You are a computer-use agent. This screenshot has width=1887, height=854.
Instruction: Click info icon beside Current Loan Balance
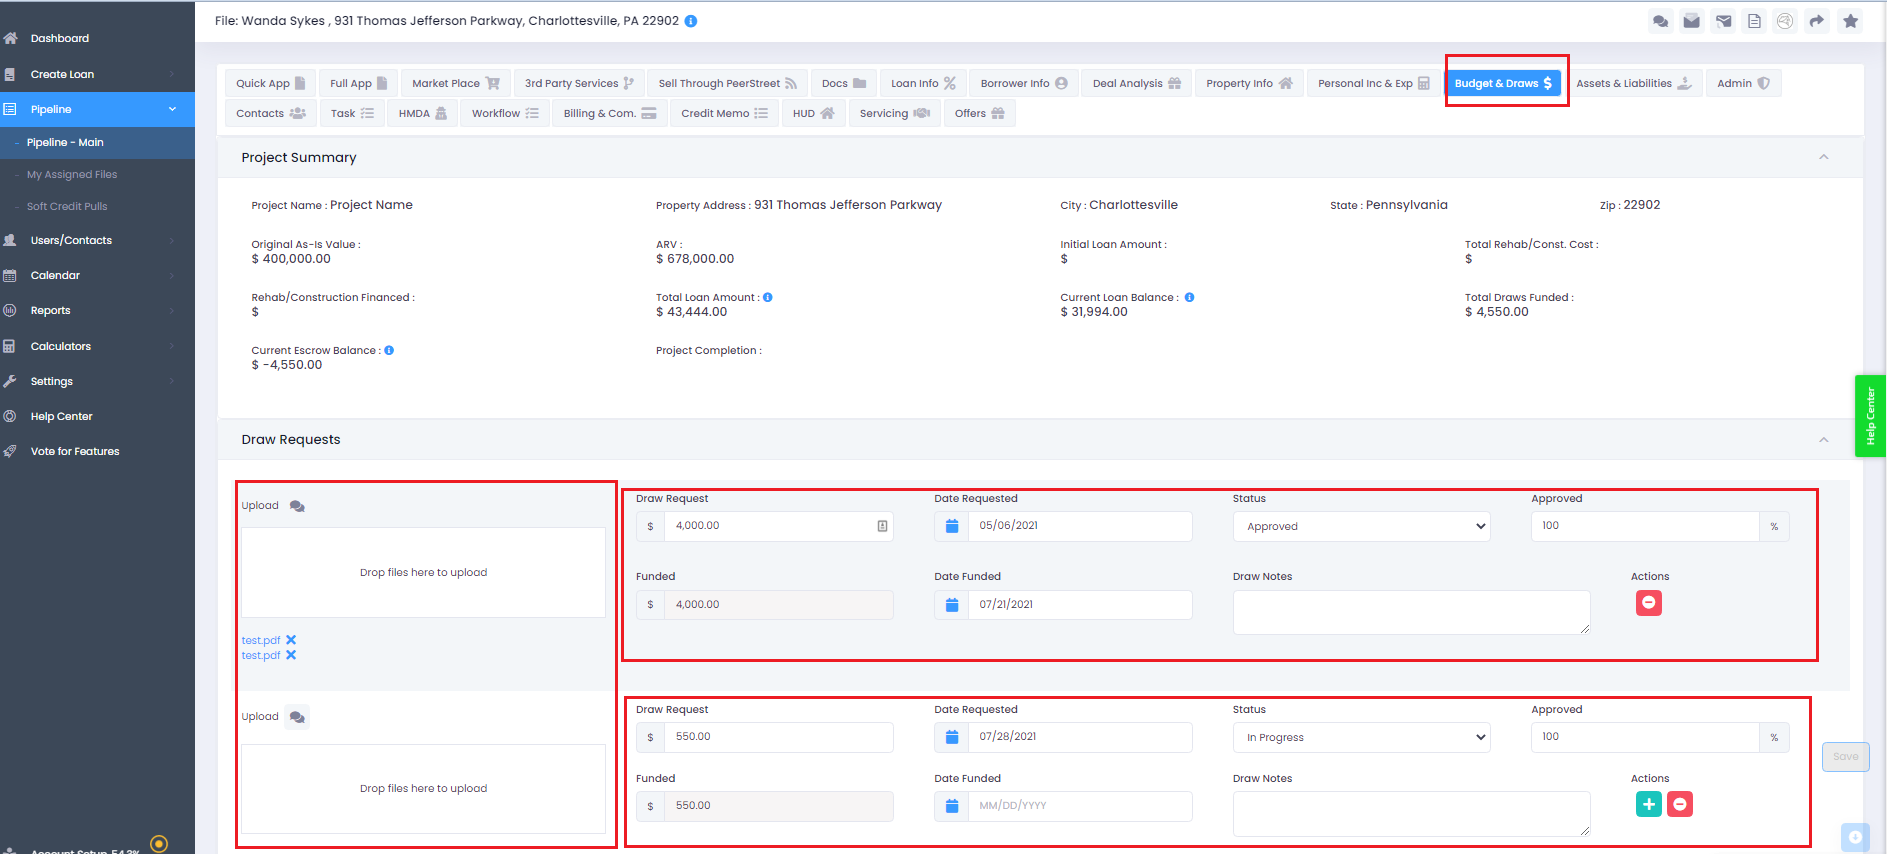pos(1189,297)
